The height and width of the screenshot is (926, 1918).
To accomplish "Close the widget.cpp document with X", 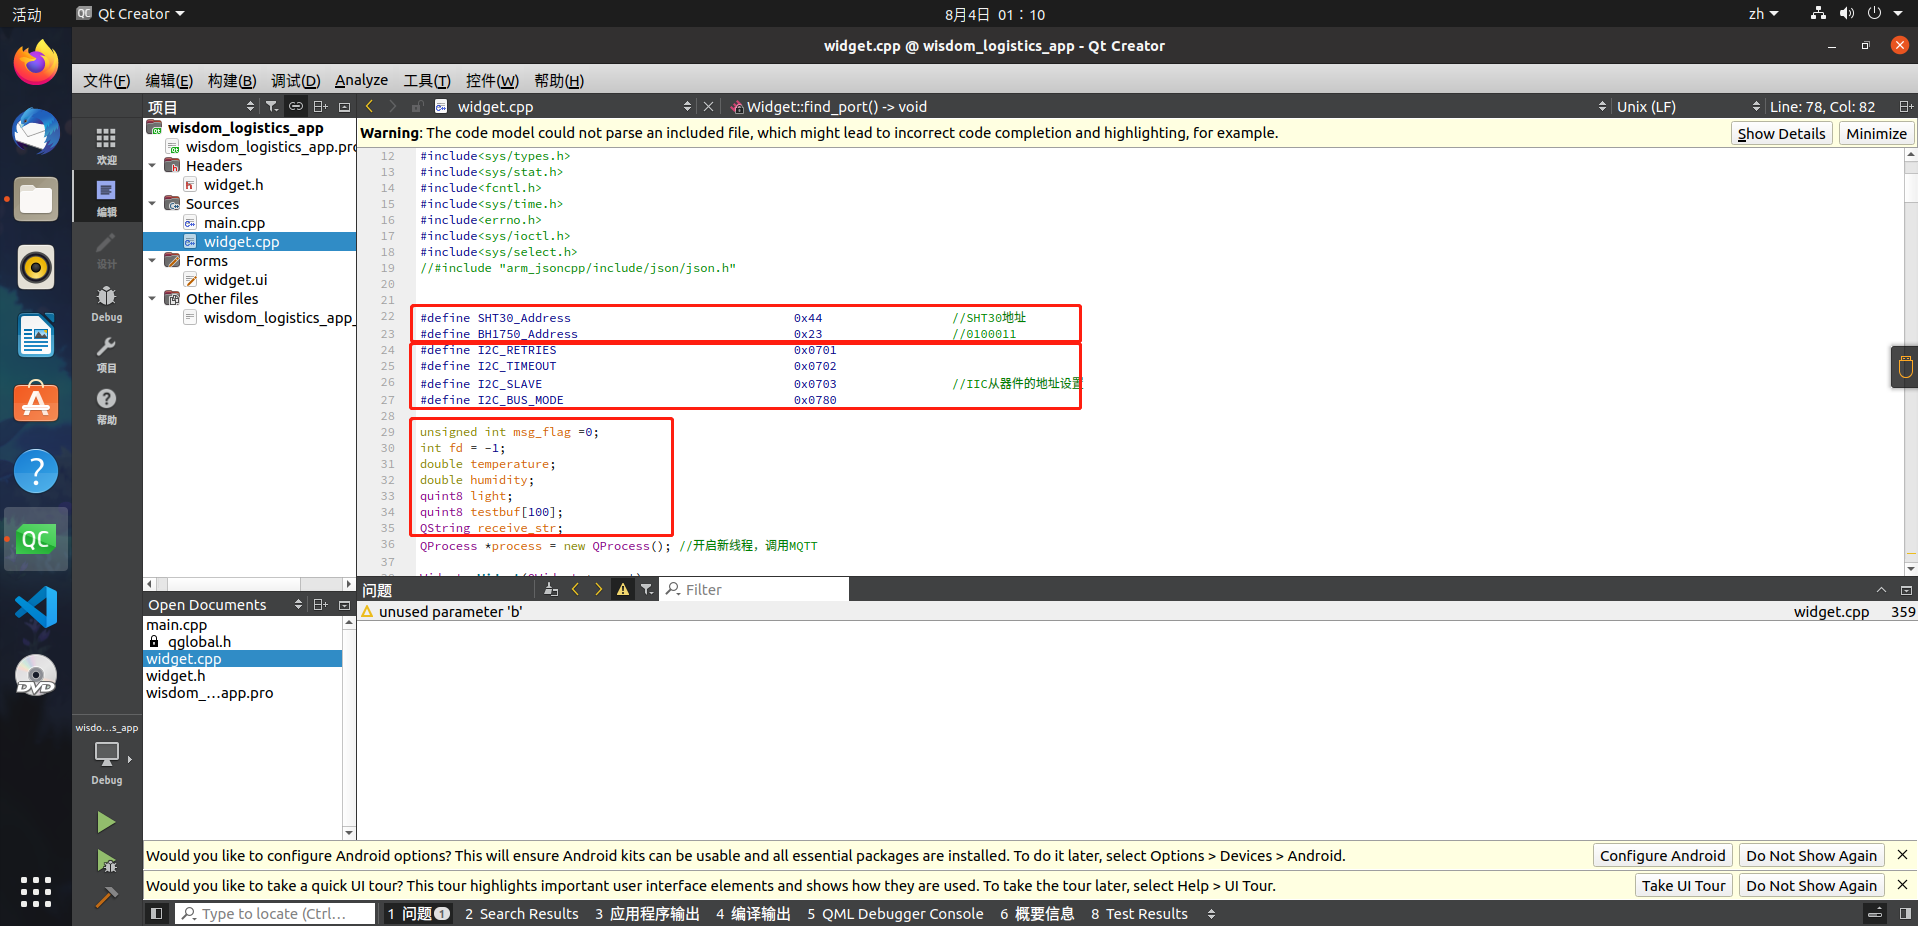I will [708, 106].
